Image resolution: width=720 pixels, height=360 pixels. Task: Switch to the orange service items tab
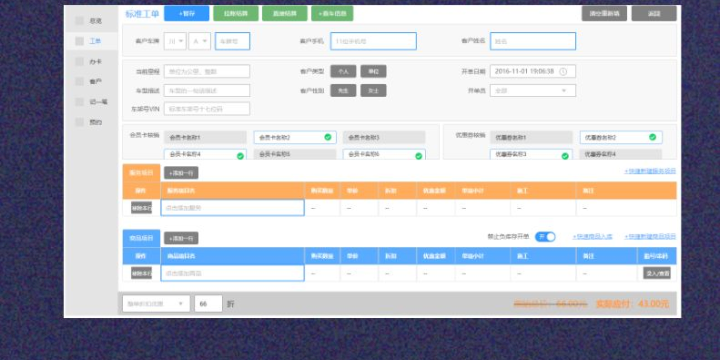coord(141,173)
